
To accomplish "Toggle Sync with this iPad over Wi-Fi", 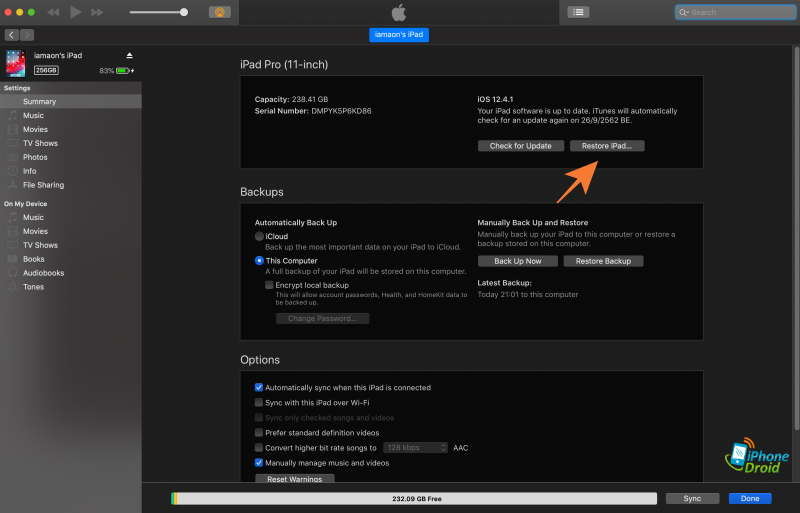I will [259, 402].
